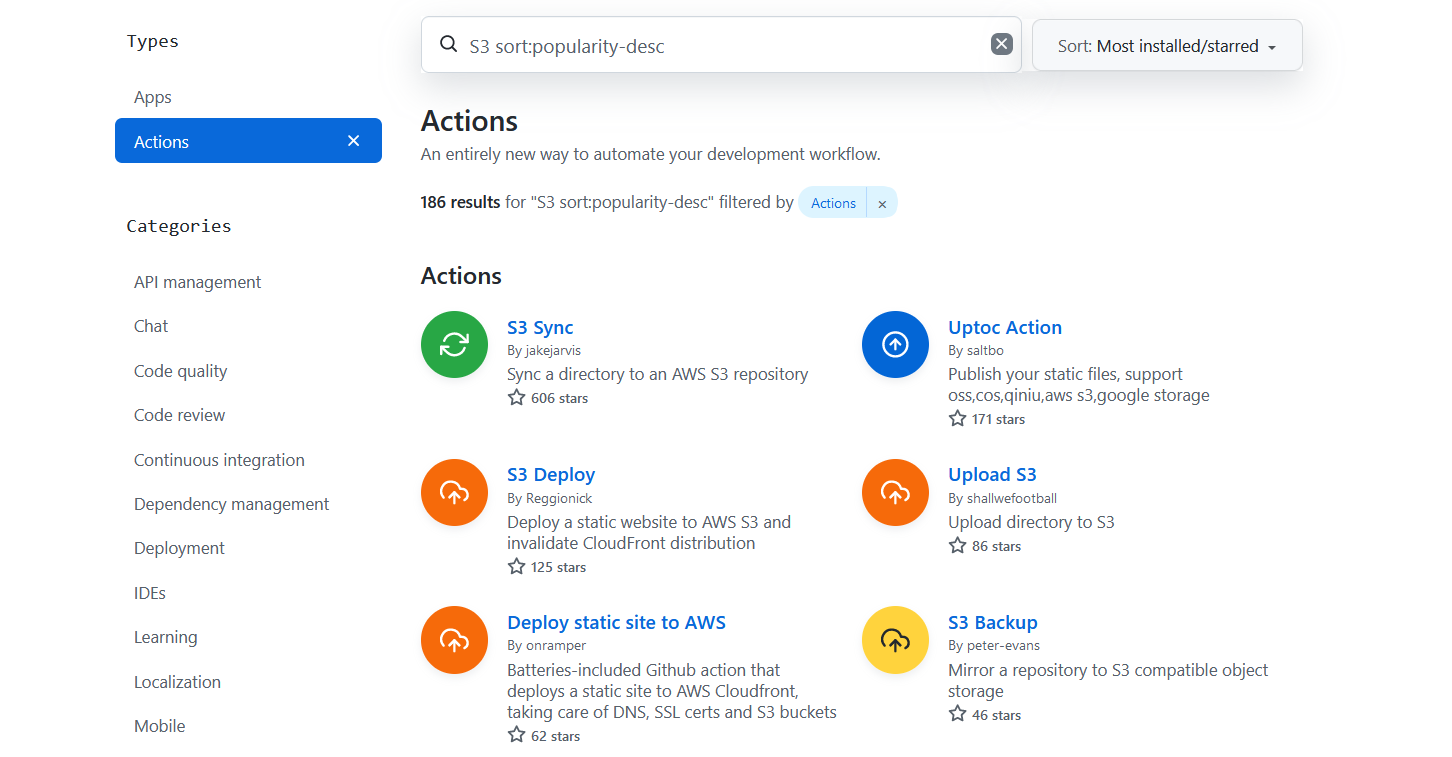Remove the Actions filter chip
This screenshot has height=757, width=1452.
pos(882,202)
